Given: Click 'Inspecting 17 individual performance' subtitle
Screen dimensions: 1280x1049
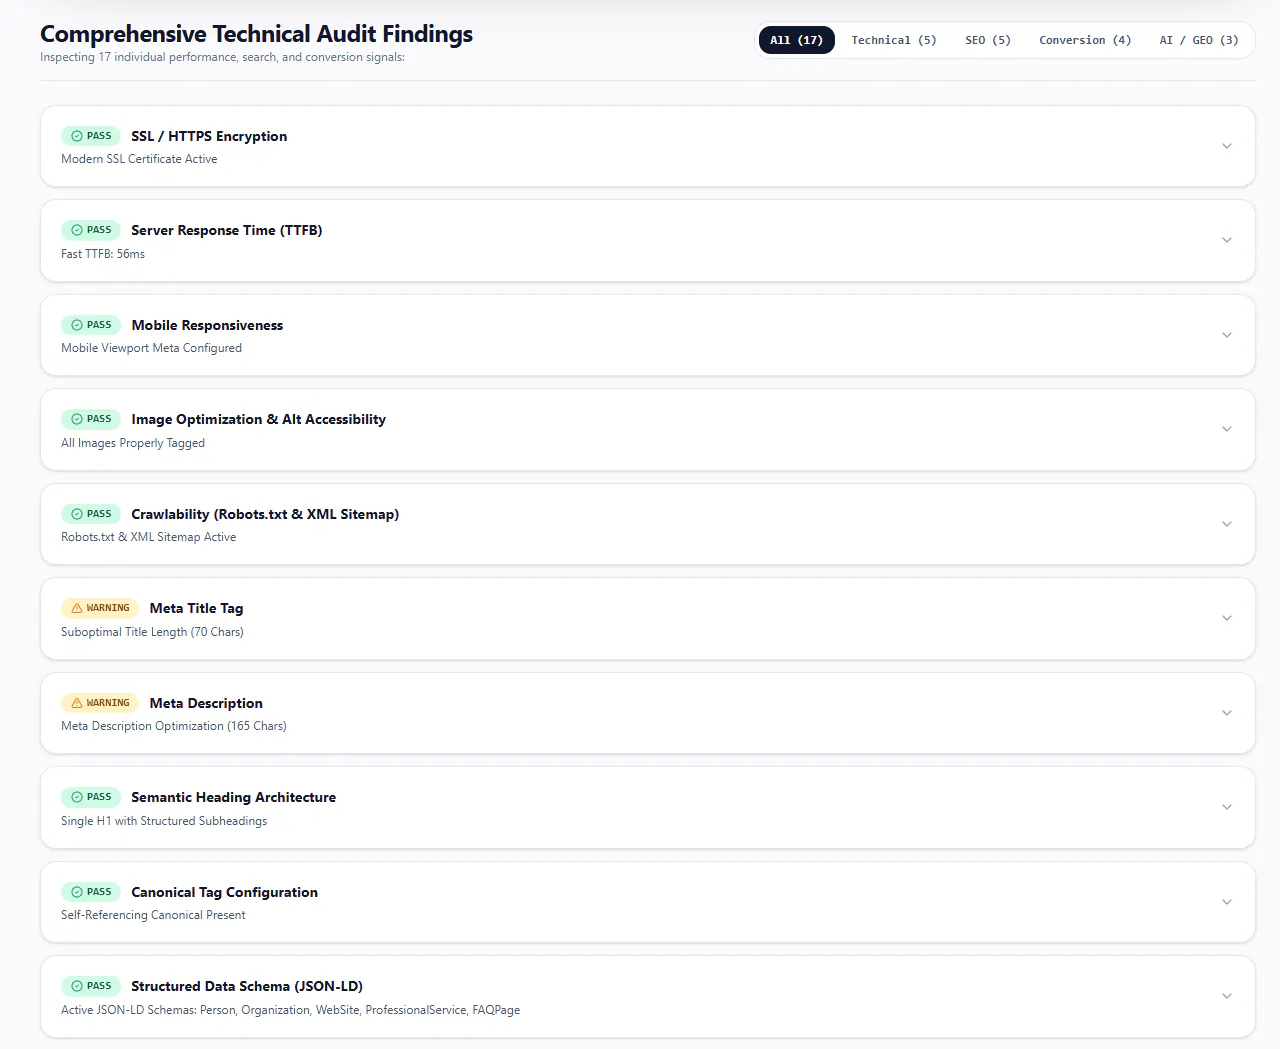Looking at the screenshot, I should (222, 58).
